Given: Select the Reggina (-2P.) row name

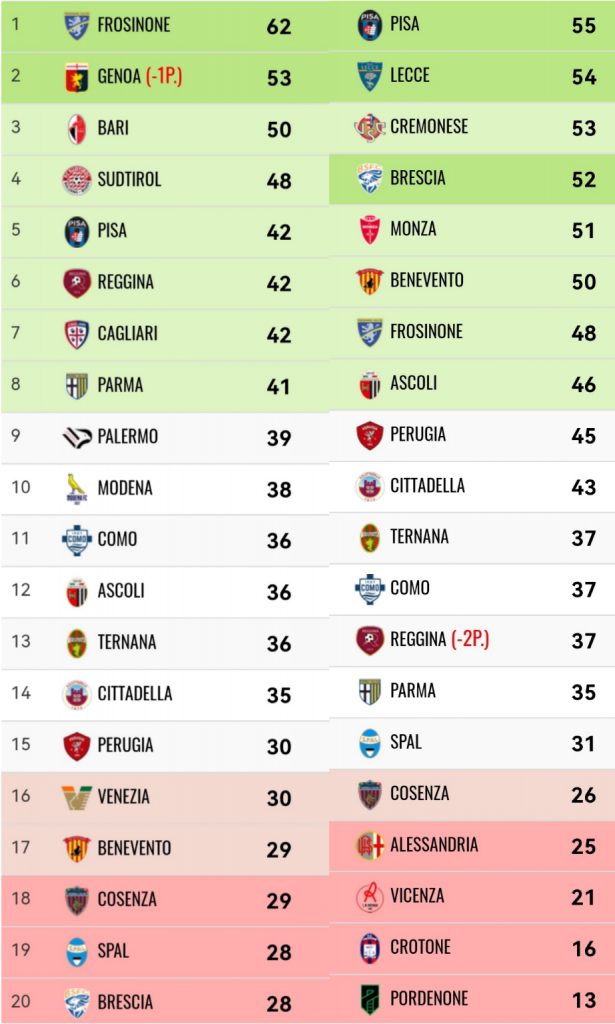Looking at the screenshot, I should [439, 639].
